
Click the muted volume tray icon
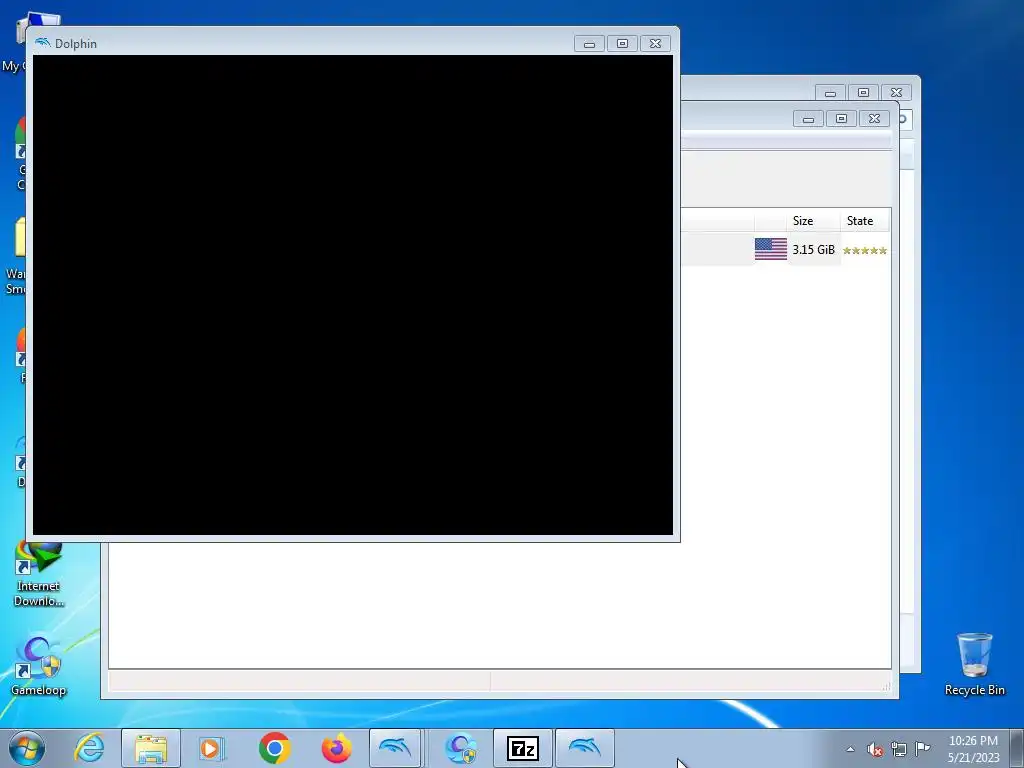(874, 750)
